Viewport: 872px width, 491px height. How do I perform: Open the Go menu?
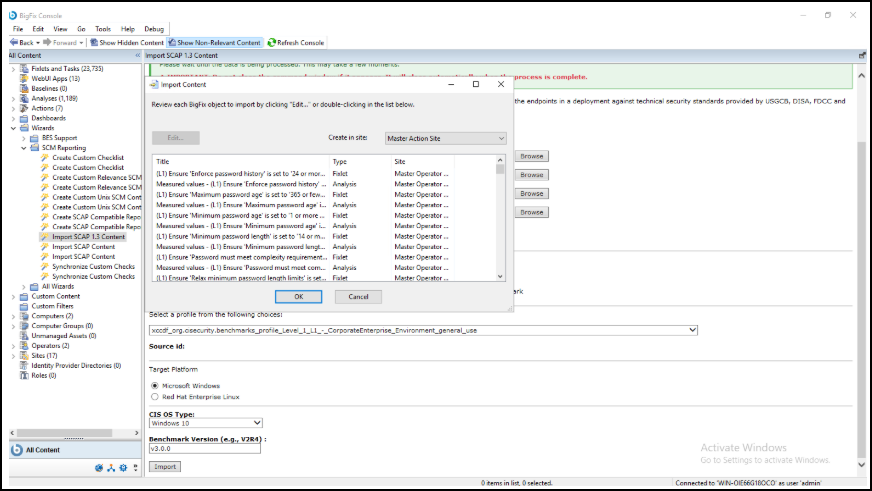coord(81,29)
